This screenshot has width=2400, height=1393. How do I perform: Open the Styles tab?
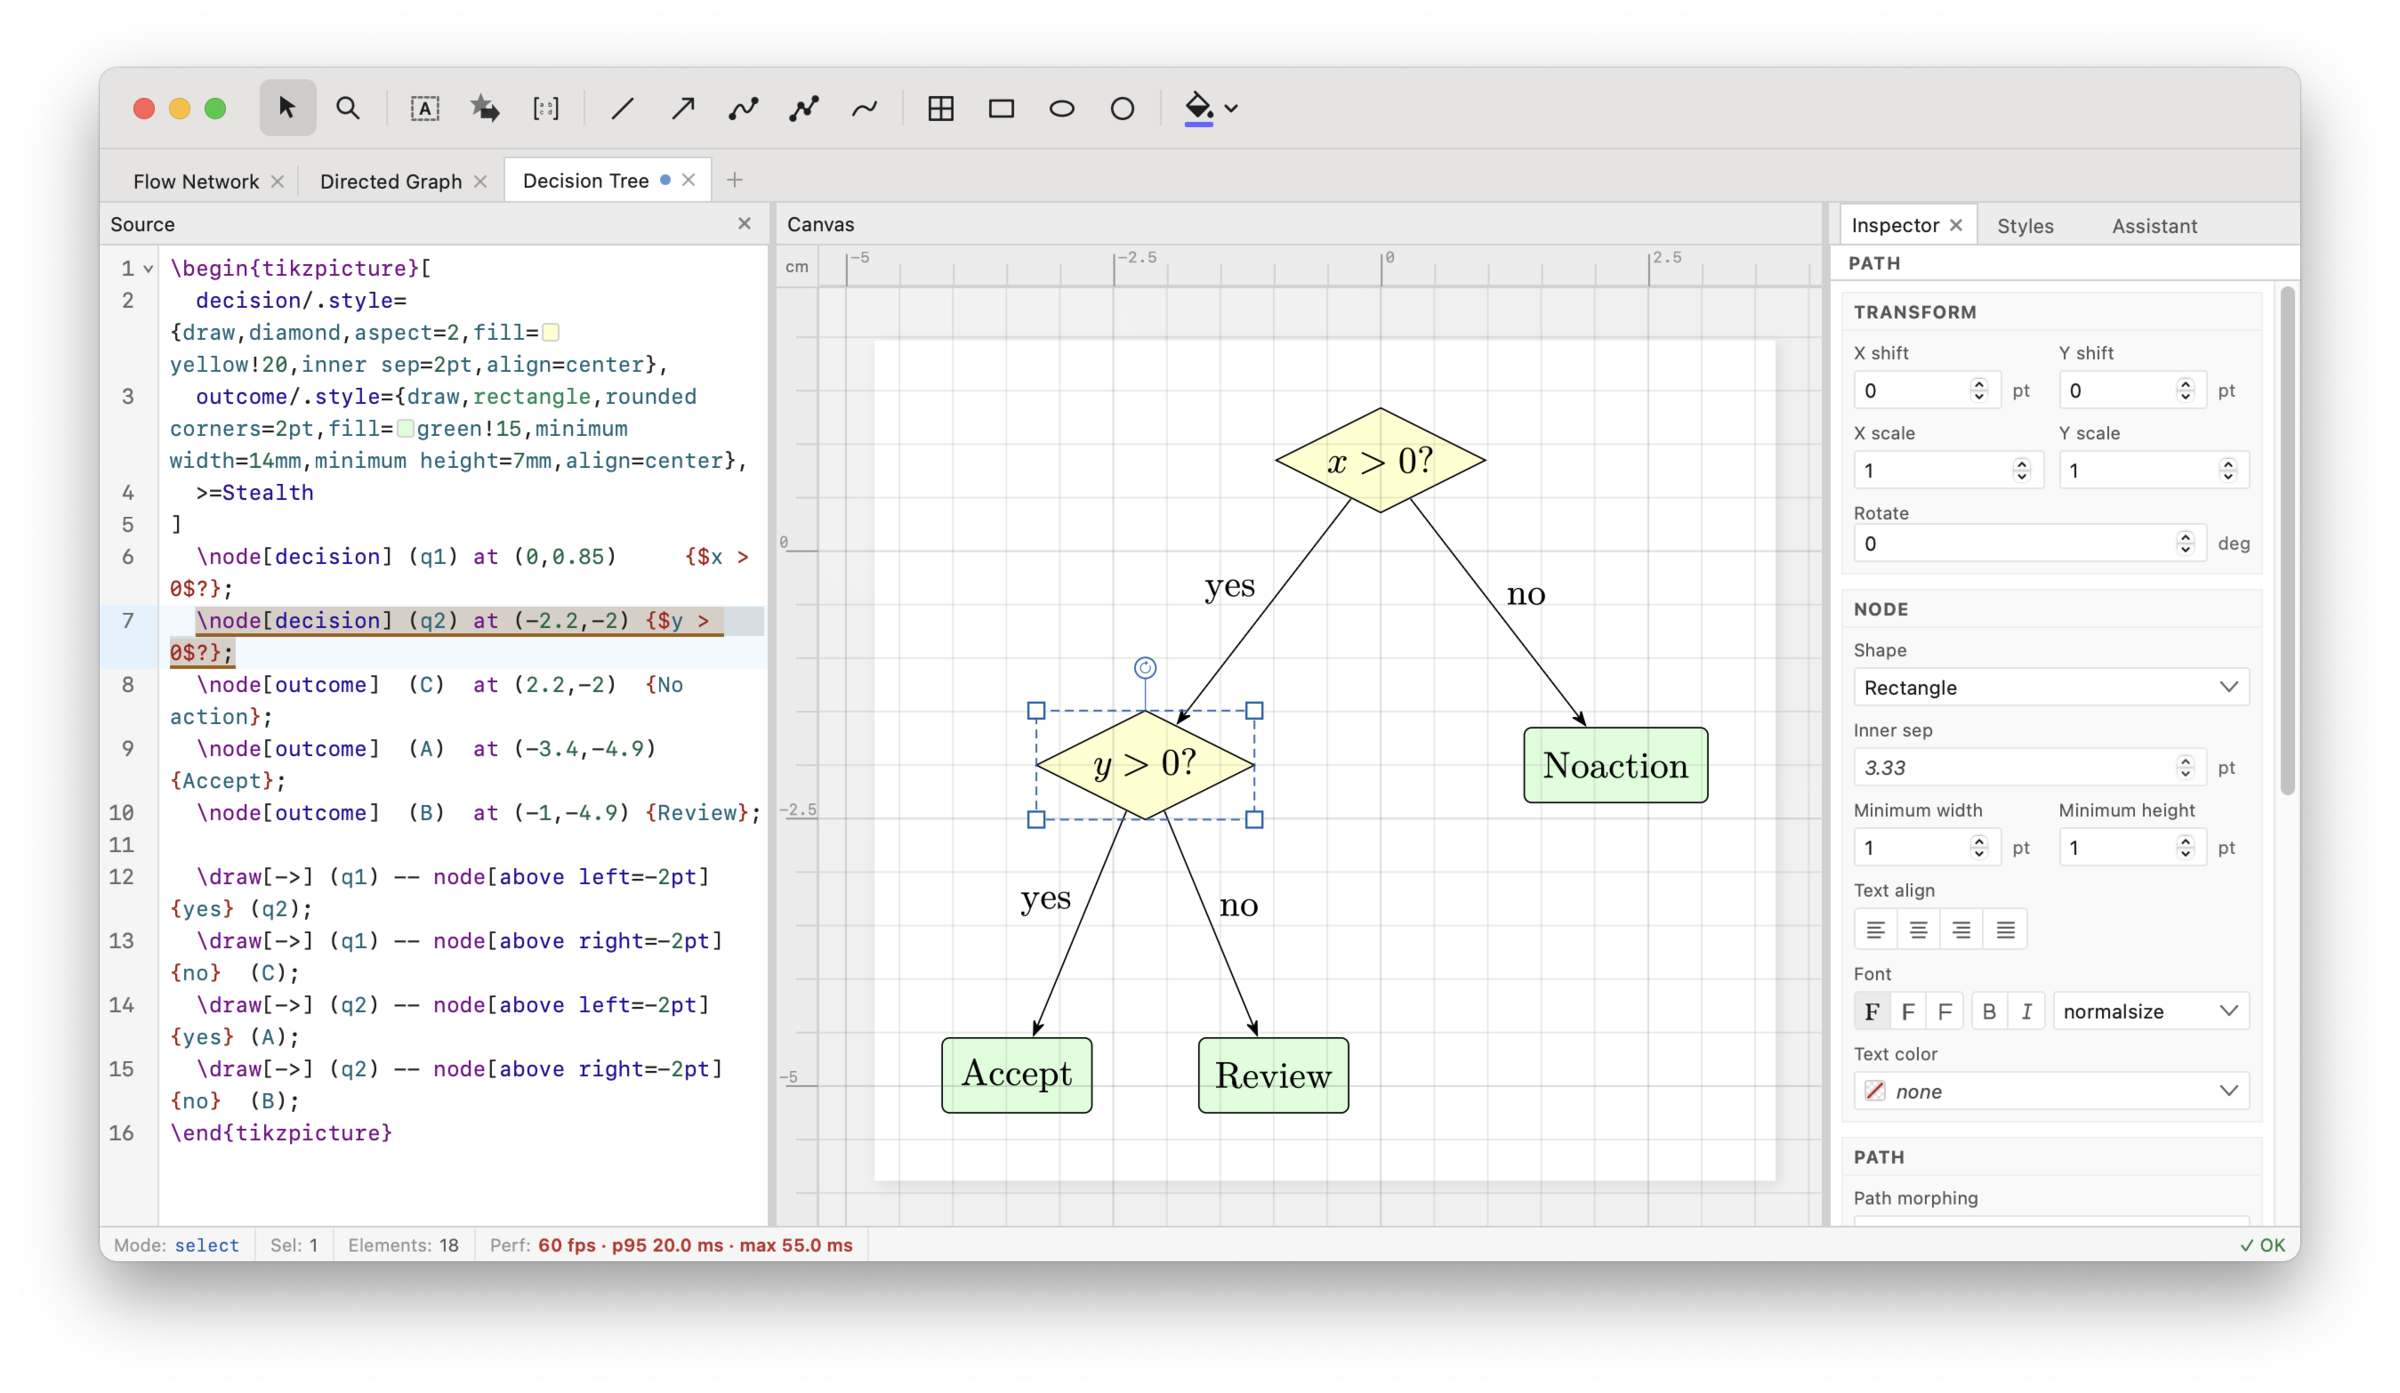[x=2025, y=226]
